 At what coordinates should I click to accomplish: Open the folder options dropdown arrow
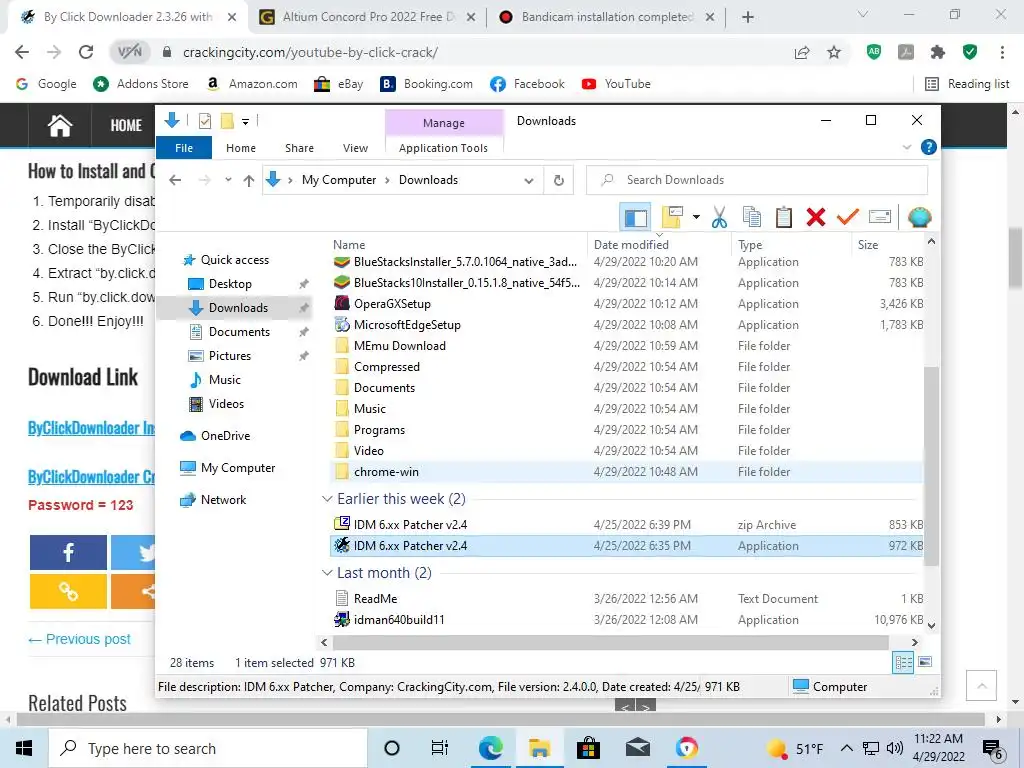tap(696, 217)
